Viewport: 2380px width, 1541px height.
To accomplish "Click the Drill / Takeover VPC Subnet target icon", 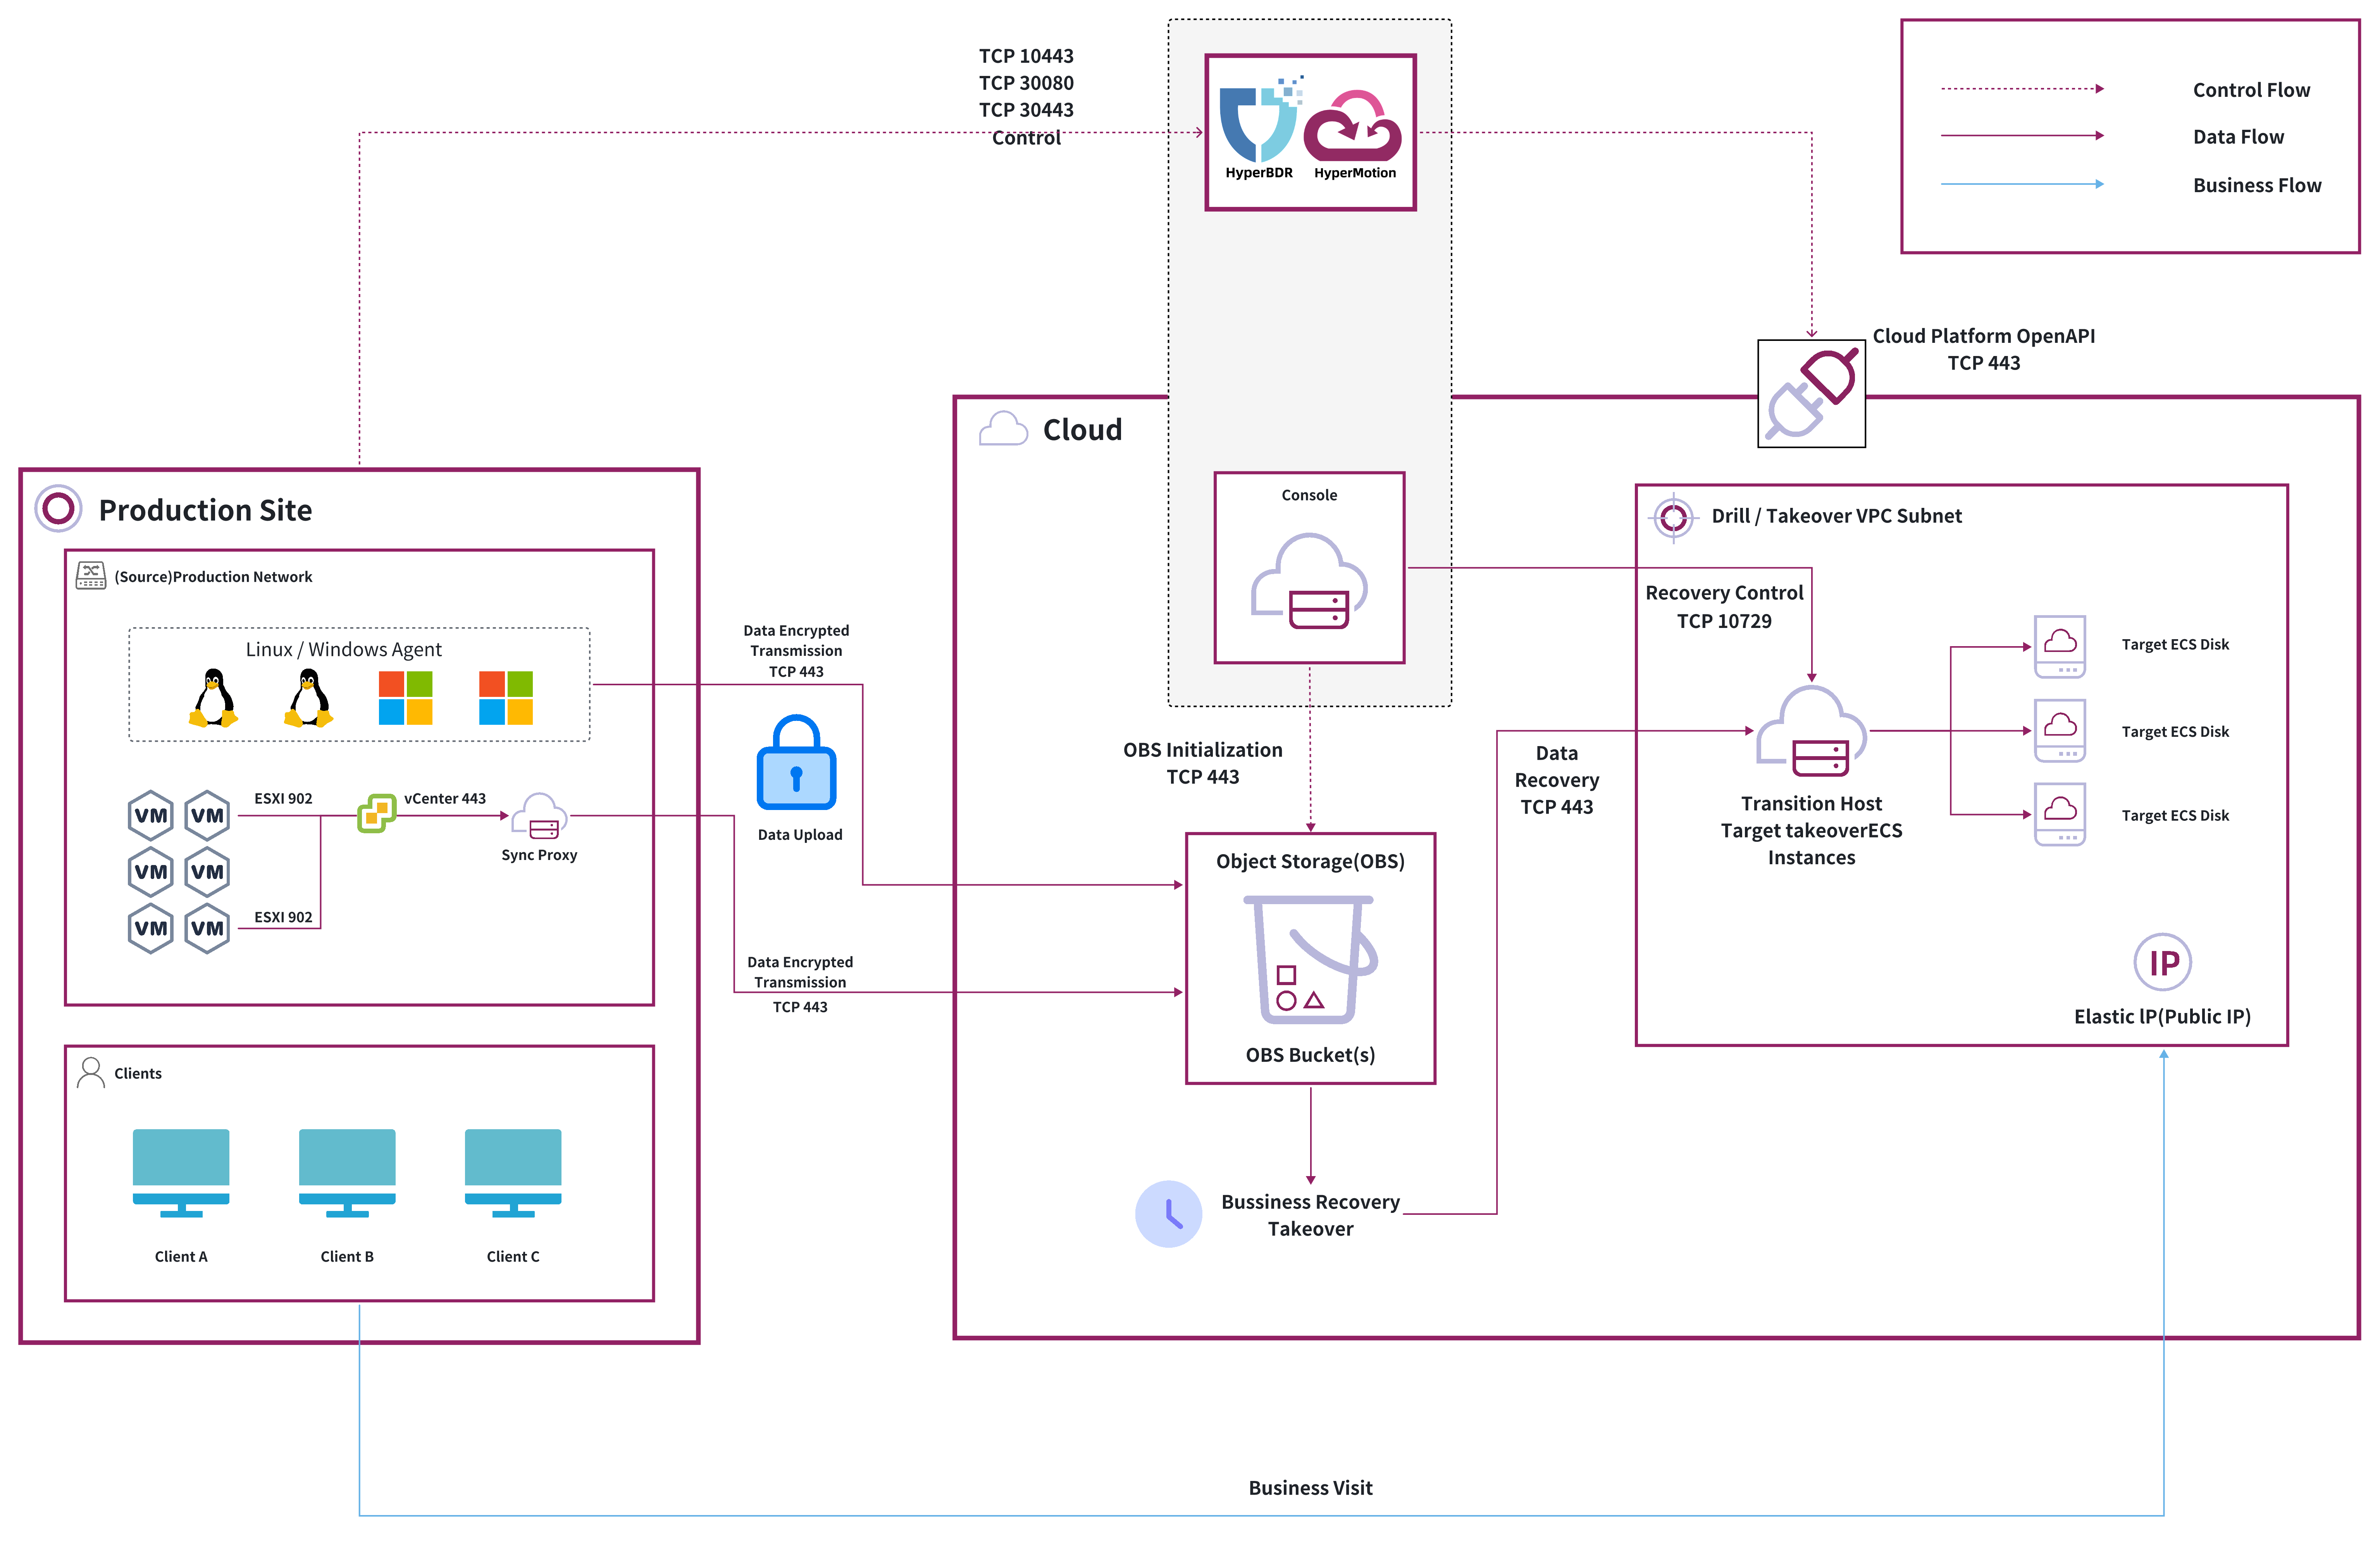I will click(x=1673, y=518).
